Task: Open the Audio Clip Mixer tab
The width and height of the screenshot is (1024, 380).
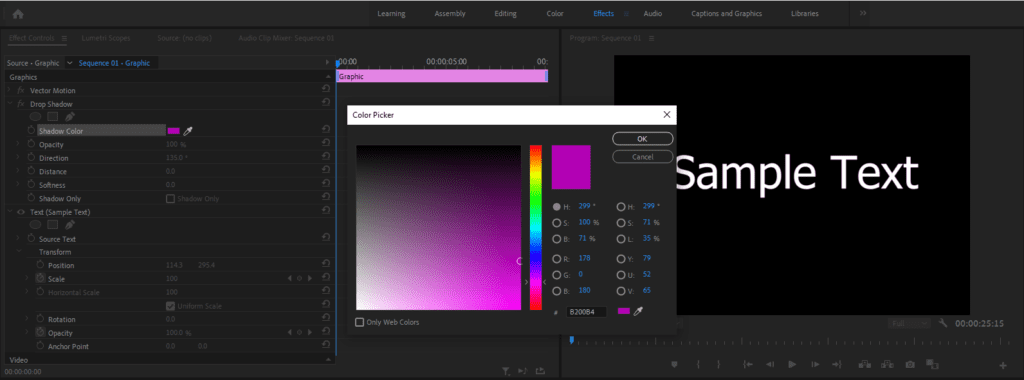Action: pyautogui.click(x=286, y=38)
